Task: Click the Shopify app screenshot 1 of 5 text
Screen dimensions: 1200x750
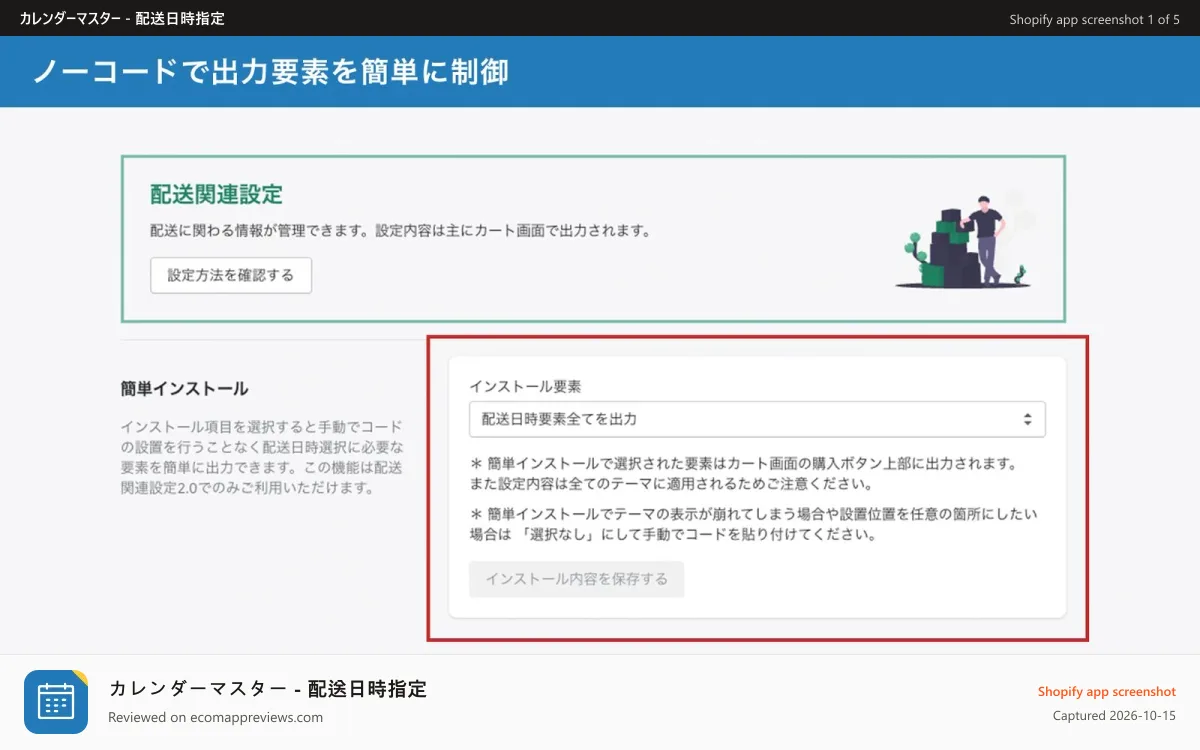Action: 1094,19
